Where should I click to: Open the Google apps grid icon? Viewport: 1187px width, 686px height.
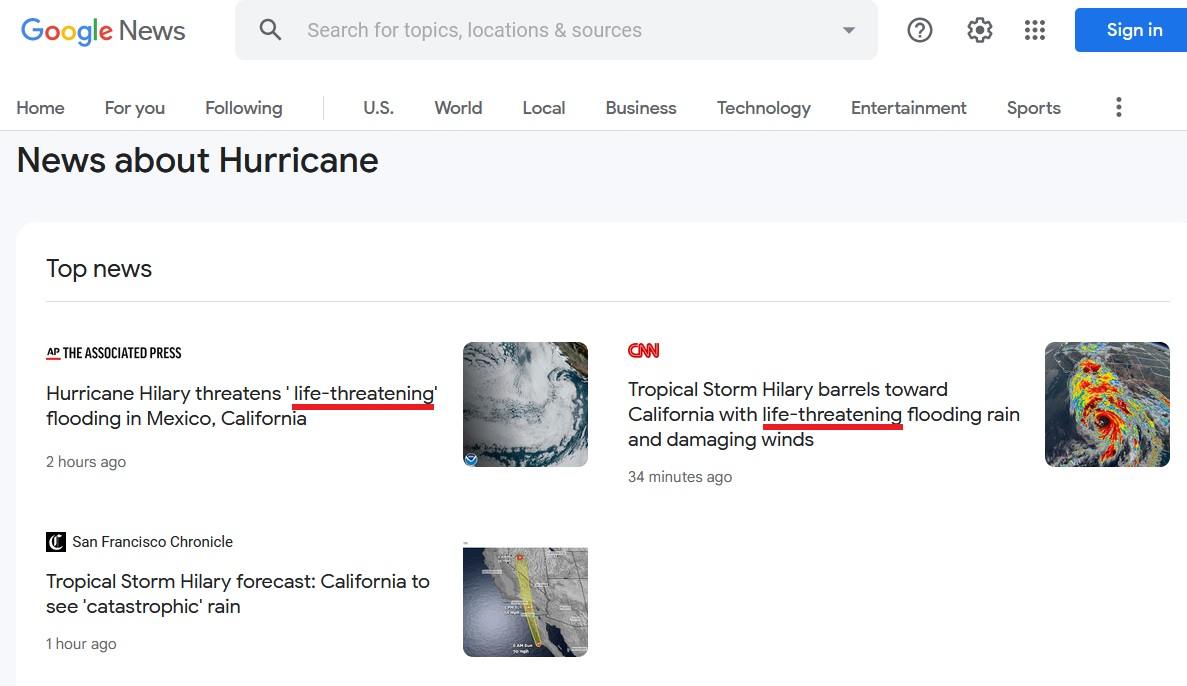[x=1035, y=30]
